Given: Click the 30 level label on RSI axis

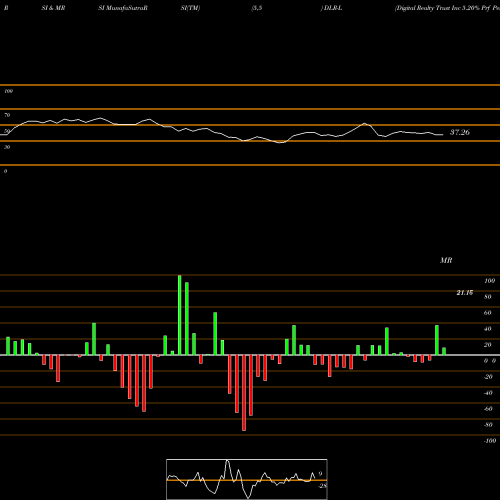Looking at the screenshot, I should click(x=7, y=147).
